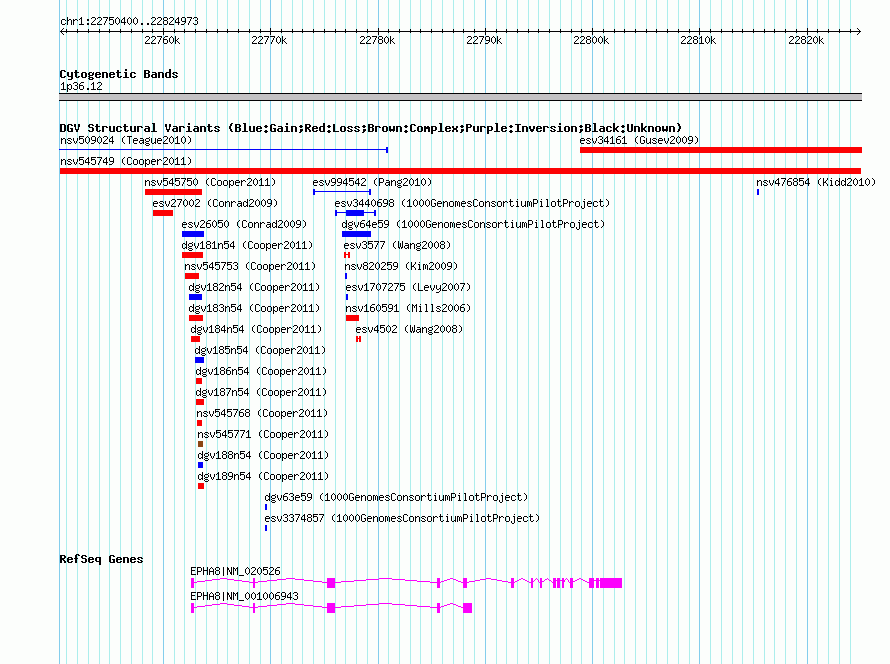Click the 22800k ruler tick label
This screenshot has width=890, height=664.
pos(591,40)
